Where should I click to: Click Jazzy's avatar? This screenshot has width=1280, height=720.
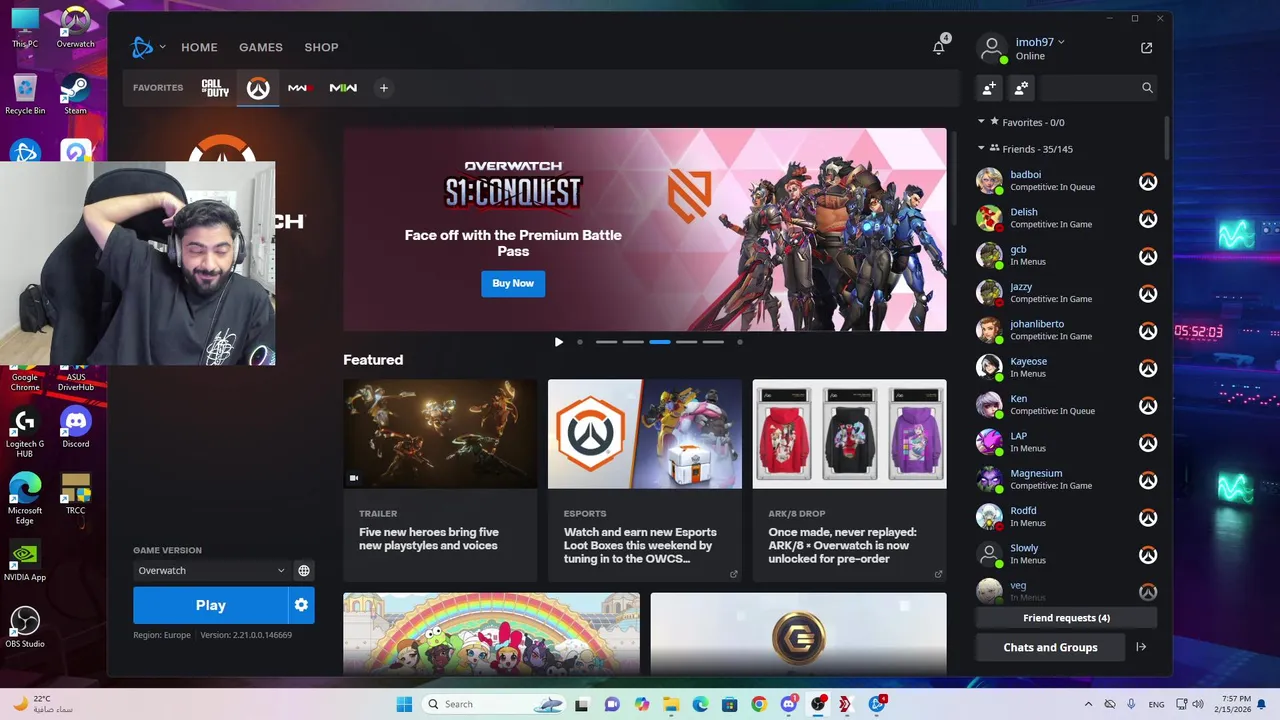[989, 293]
